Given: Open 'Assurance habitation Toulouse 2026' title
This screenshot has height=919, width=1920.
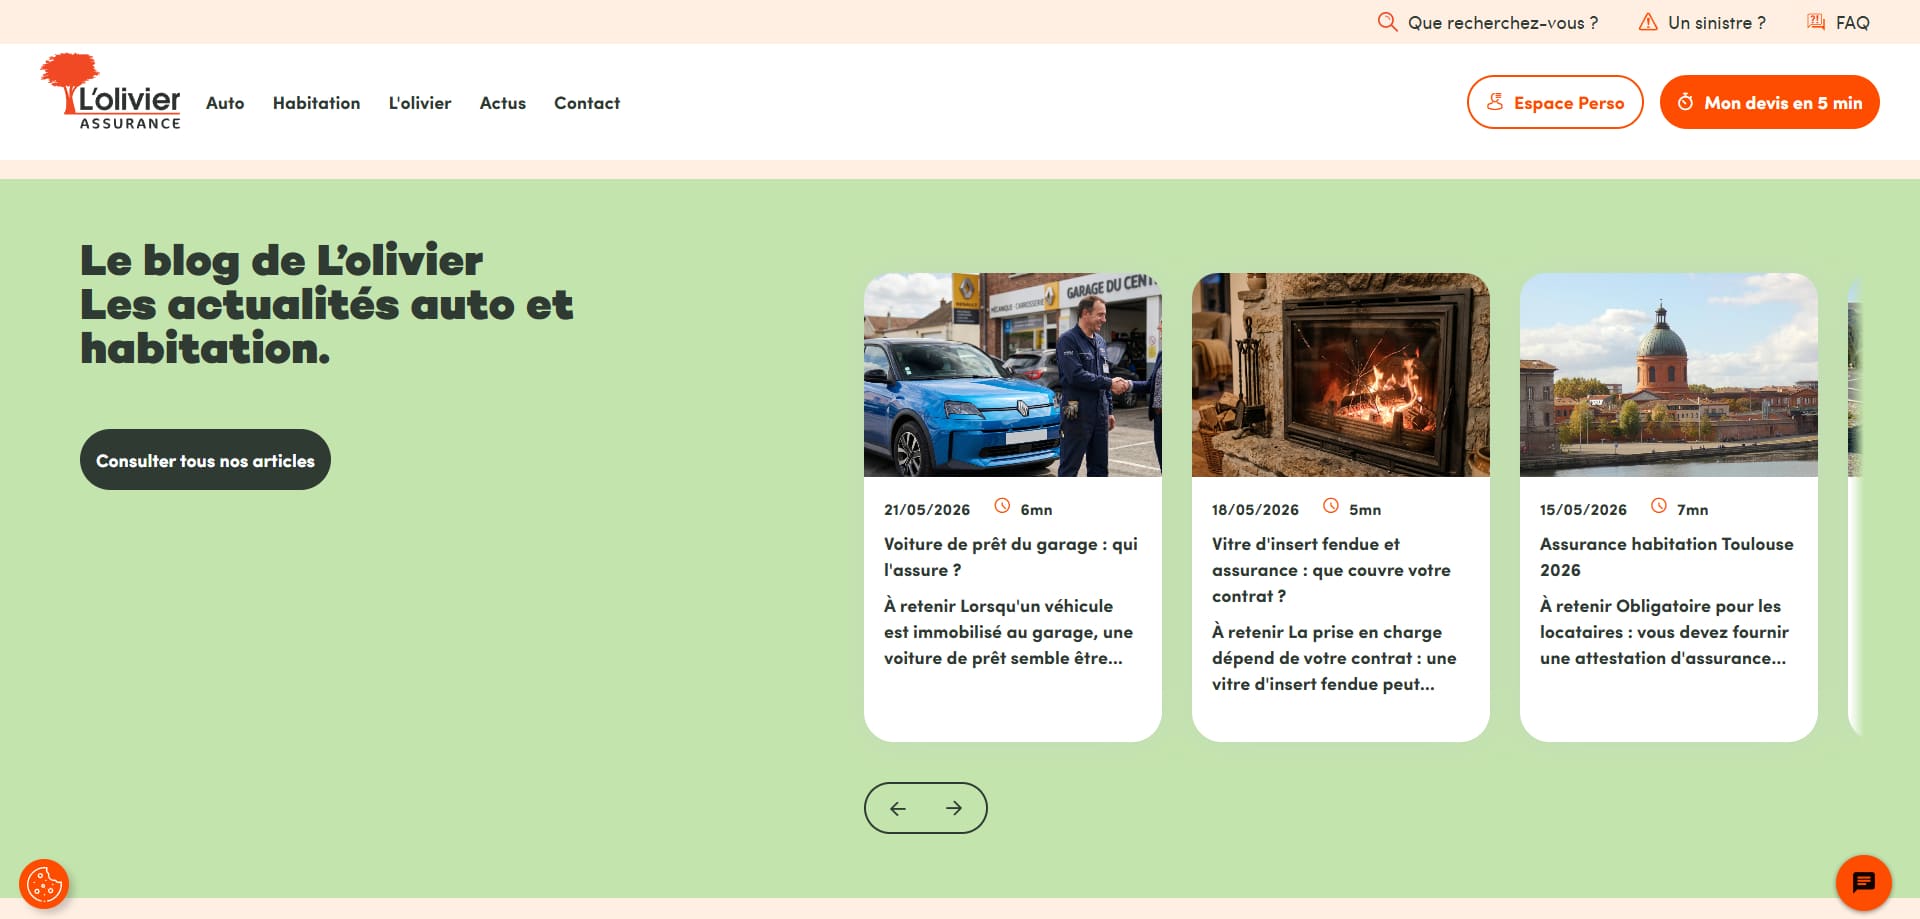Looking at the screenshot, I should 1667,557.
